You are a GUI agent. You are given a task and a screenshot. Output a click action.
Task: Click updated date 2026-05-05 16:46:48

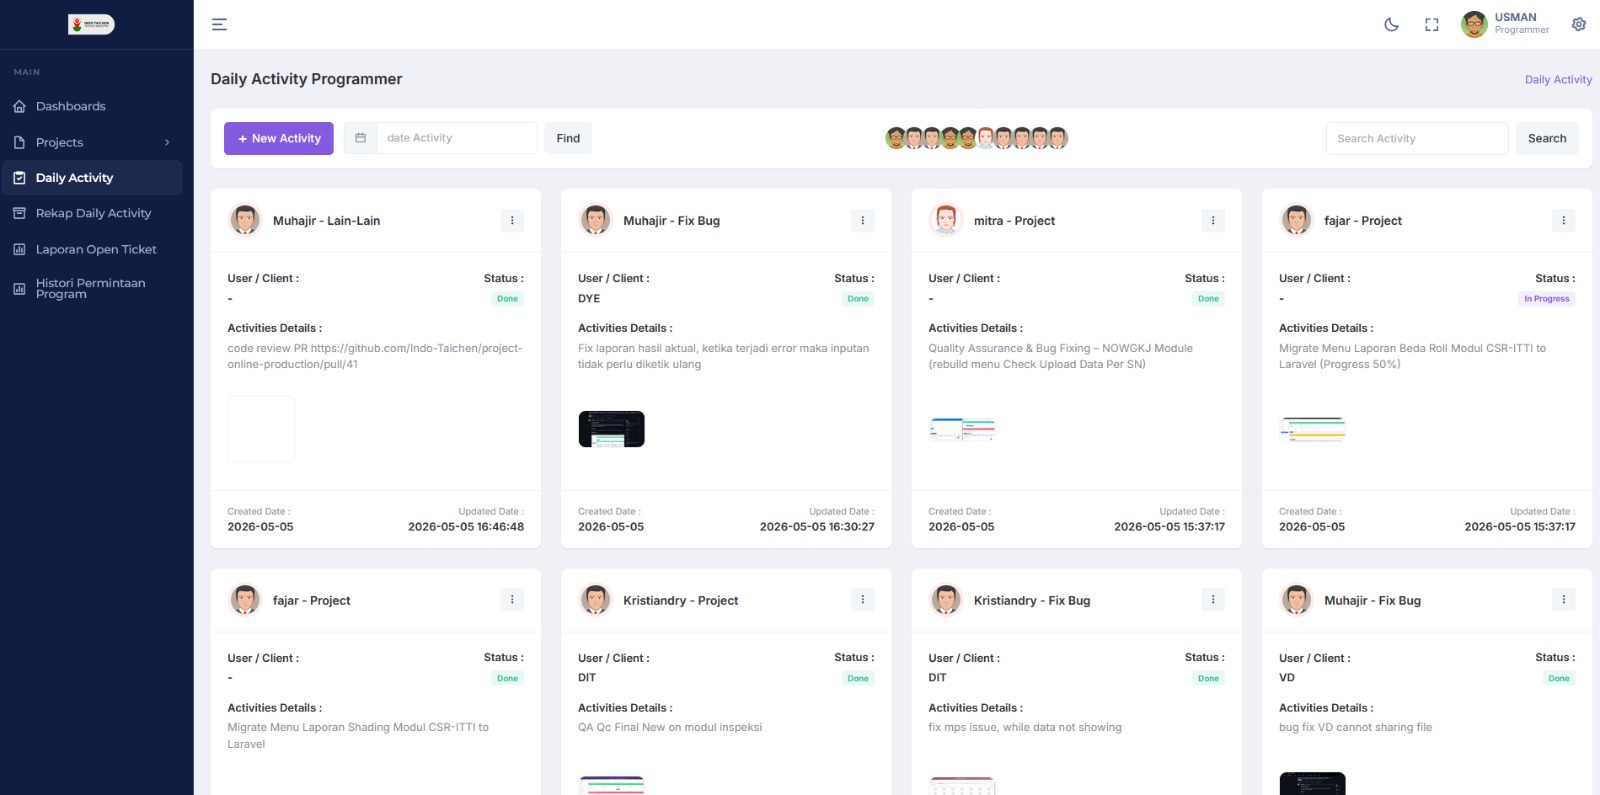pos(466,527)
